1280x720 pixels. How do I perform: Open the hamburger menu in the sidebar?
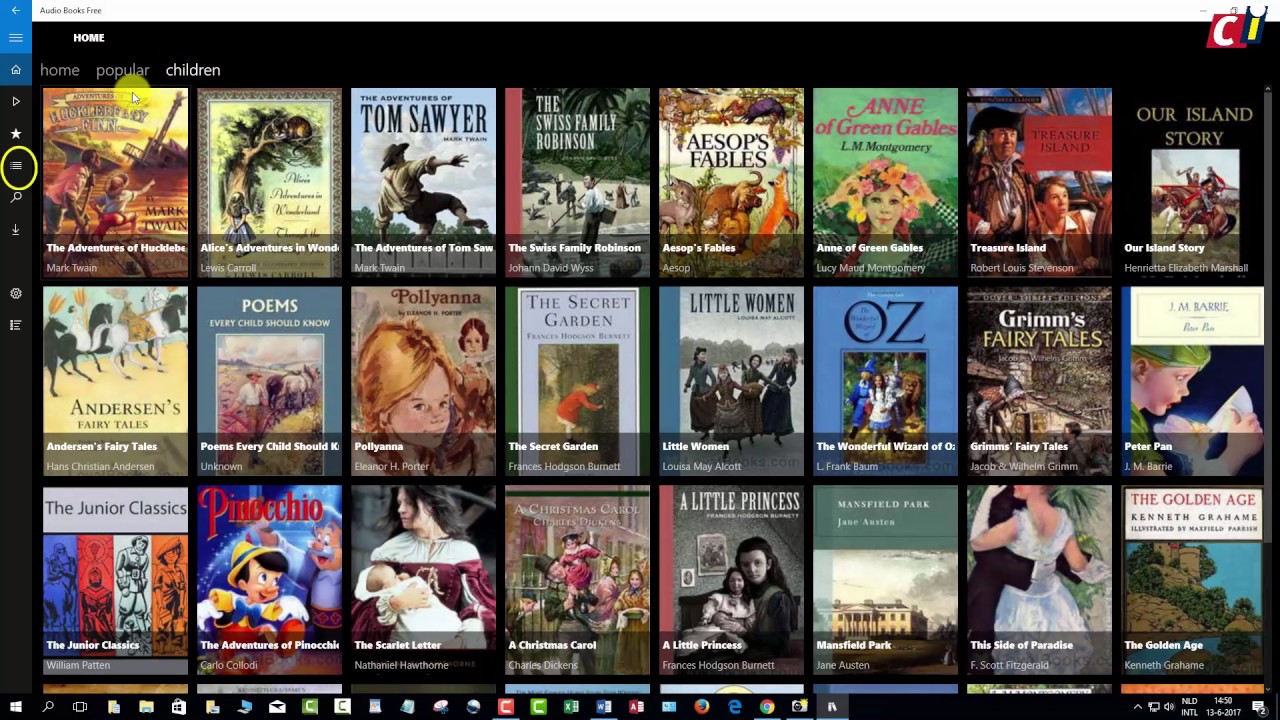(x=16, y=37)
